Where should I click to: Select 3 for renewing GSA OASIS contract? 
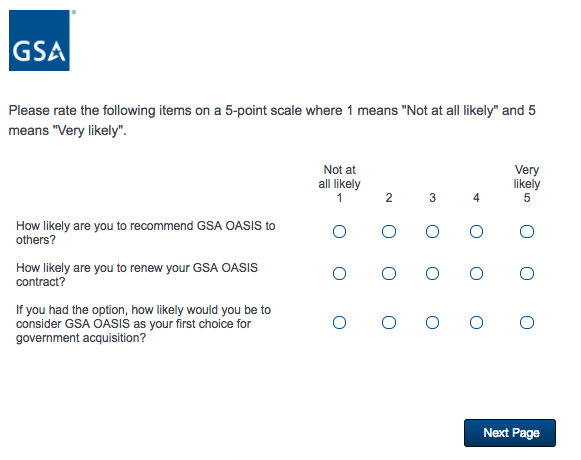click(x=432, y=274)
